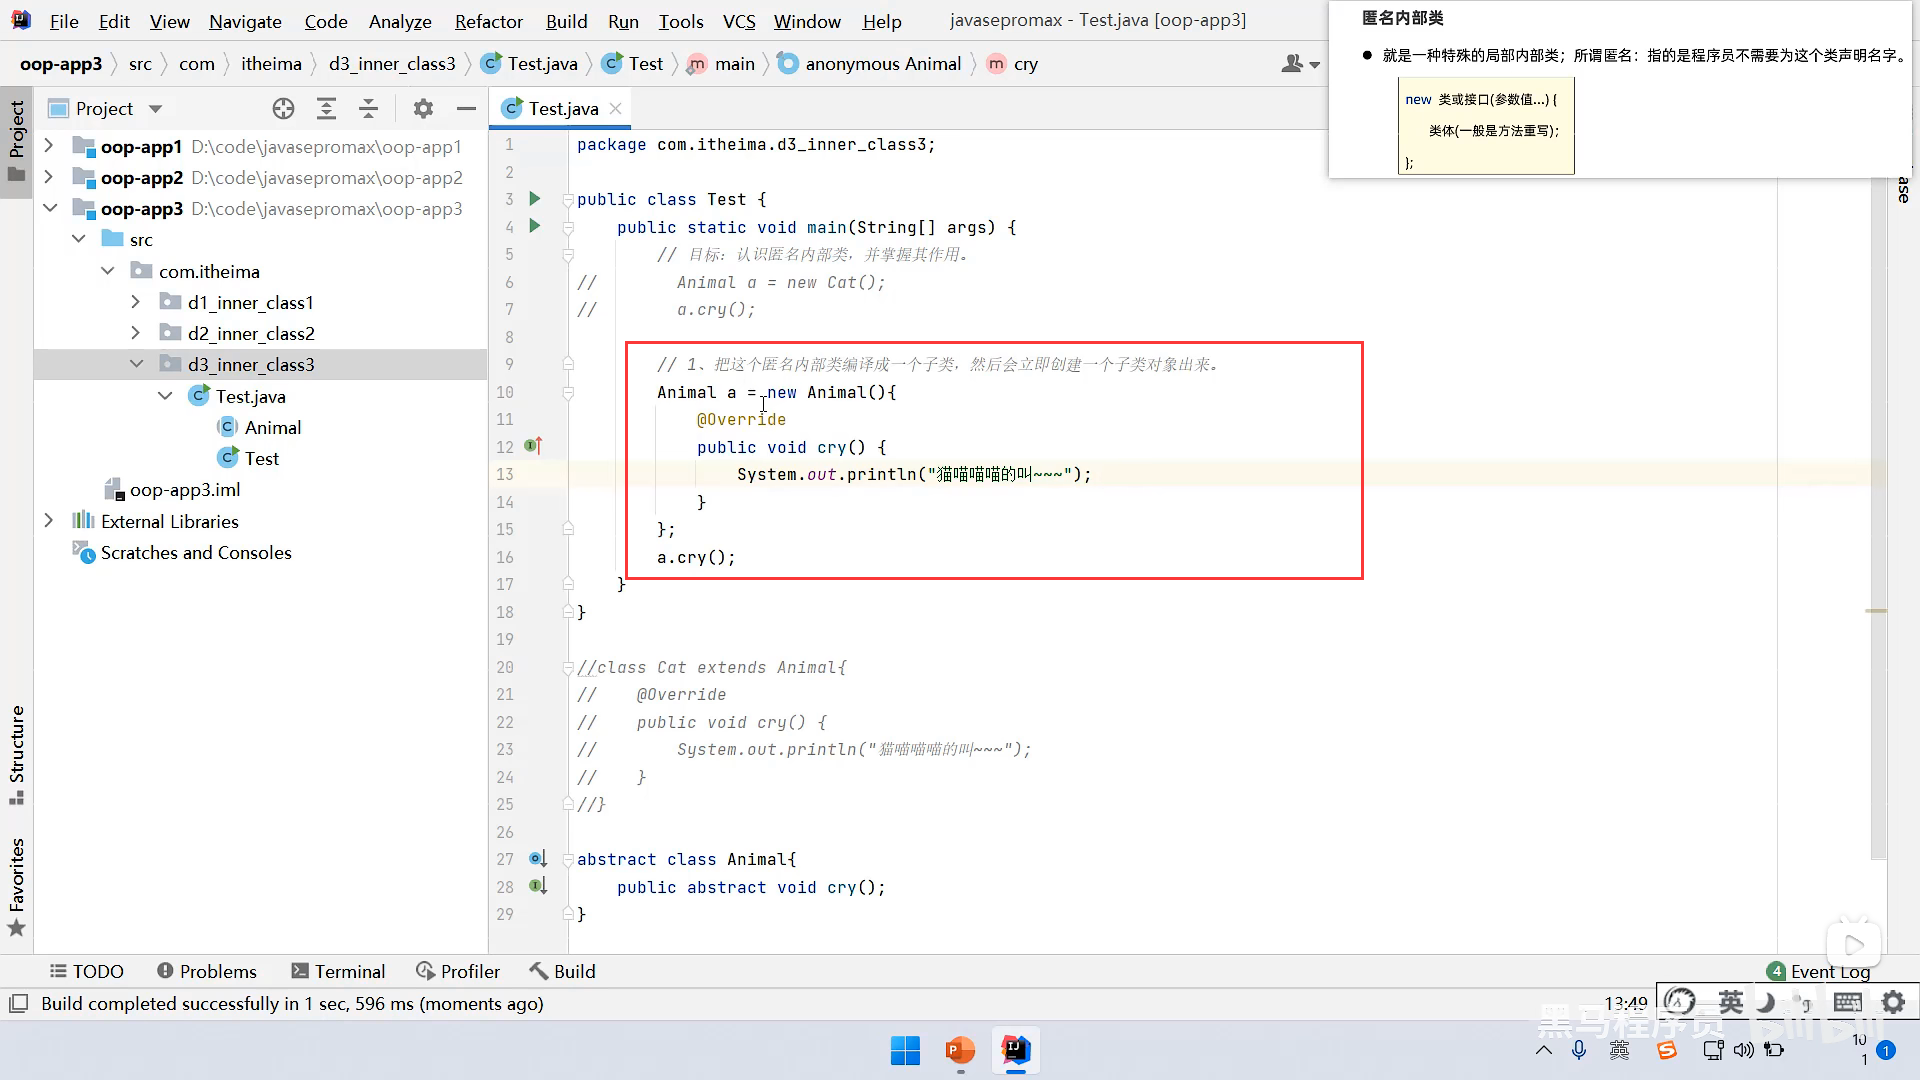Click the Expand All icon in Project panel
1920x1080 pixels.
click(x=326, y=109)
